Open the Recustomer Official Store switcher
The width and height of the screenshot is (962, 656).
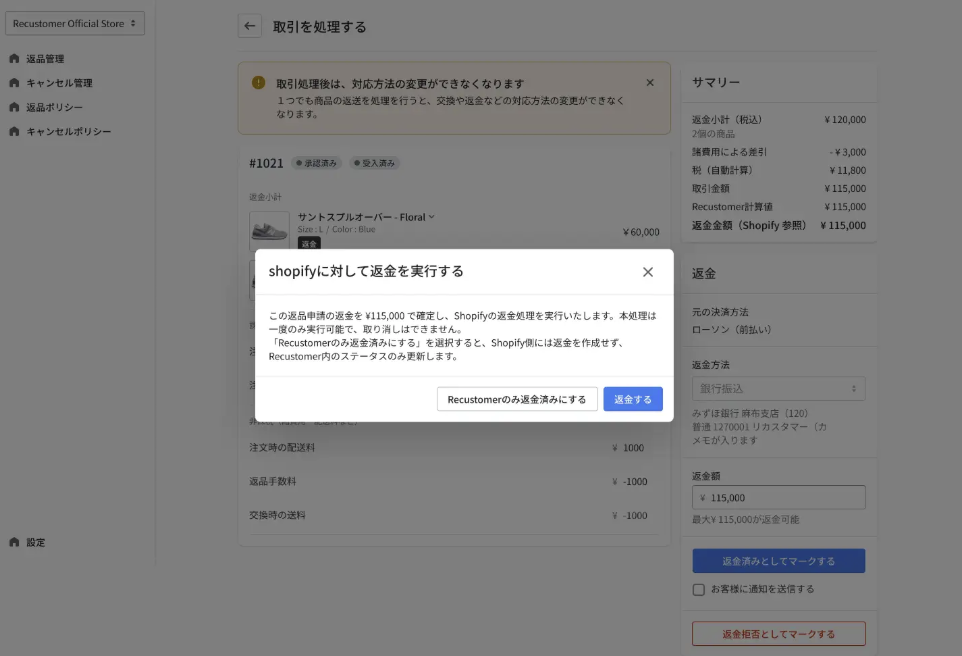74,22
